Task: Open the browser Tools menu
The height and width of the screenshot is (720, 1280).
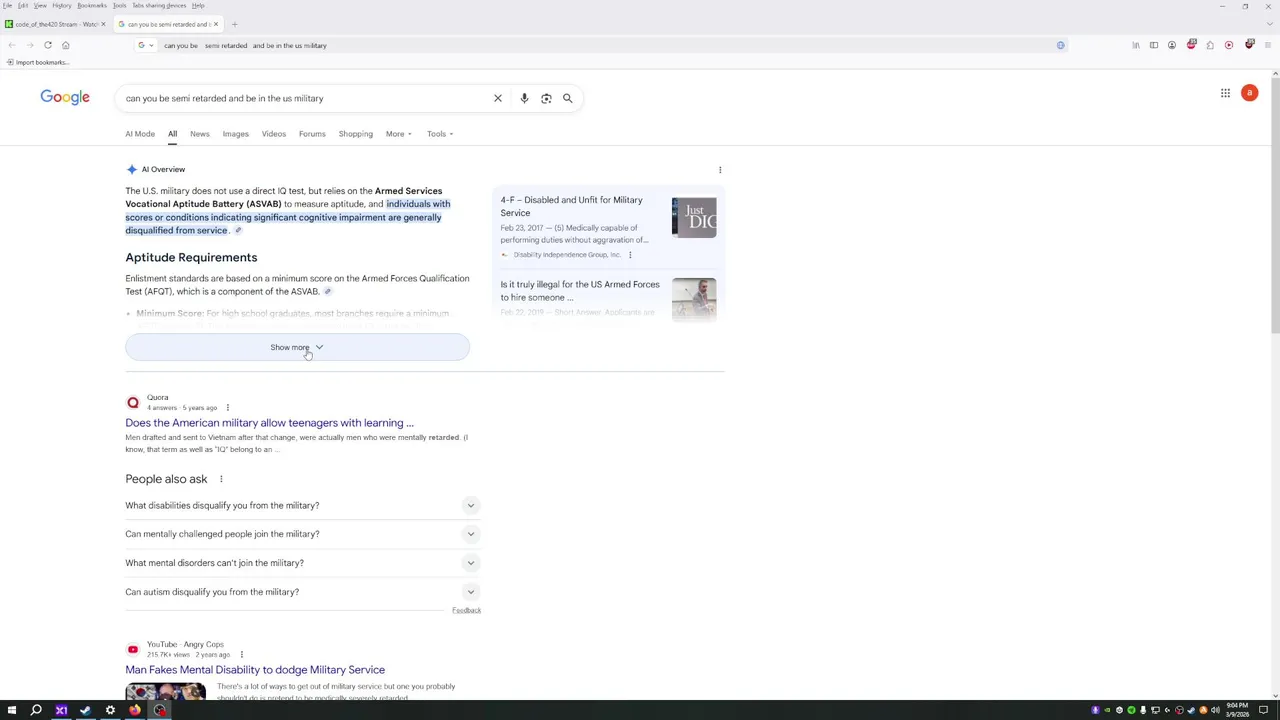Action: pos(119,6)
